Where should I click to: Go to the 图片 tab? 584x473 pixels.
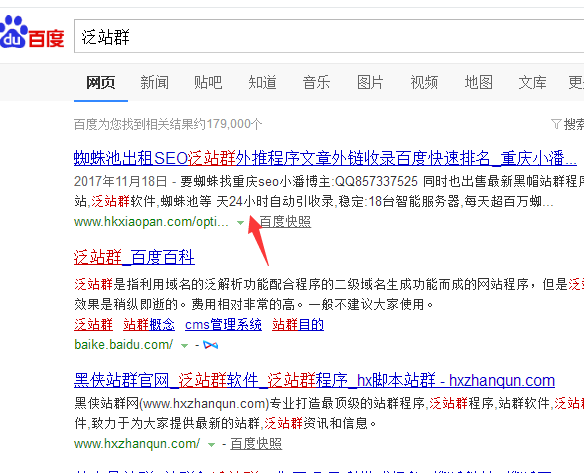coord(370,82)
